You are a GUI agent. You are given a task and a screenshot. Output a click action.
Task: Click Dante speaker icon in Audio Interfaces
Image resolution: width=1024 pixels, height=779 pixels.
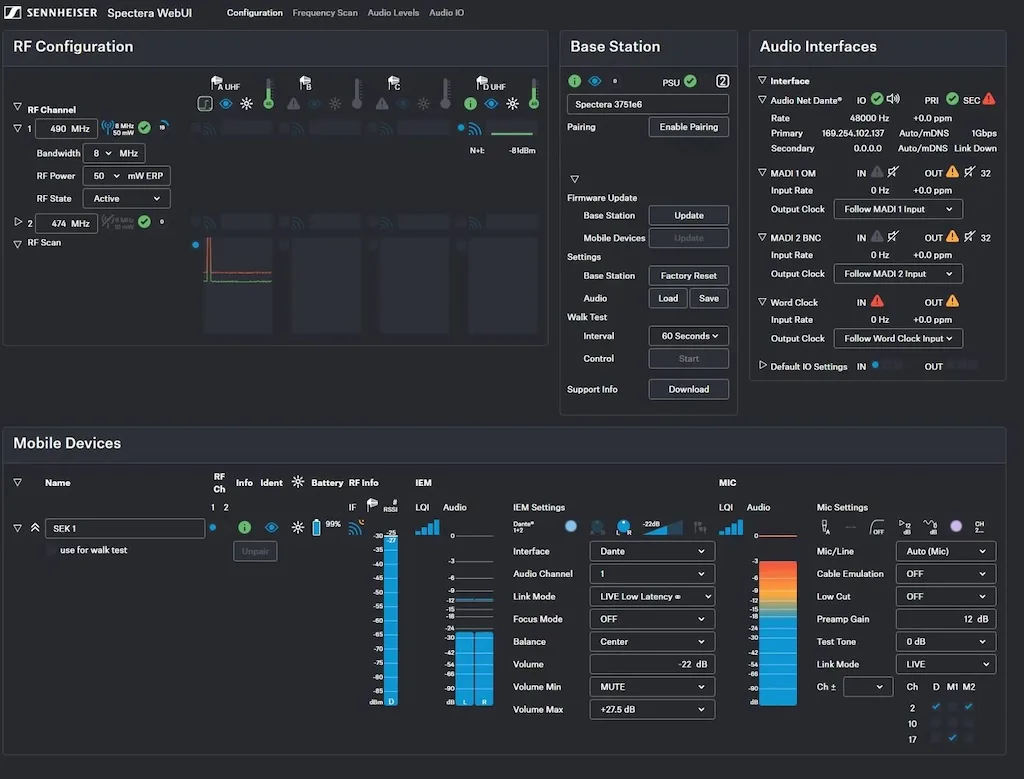[893, 99]
